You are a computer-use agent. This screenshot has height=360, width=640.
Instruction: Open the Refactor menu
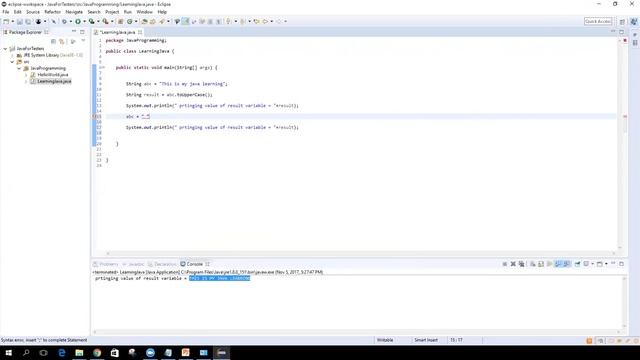[52, 12]
